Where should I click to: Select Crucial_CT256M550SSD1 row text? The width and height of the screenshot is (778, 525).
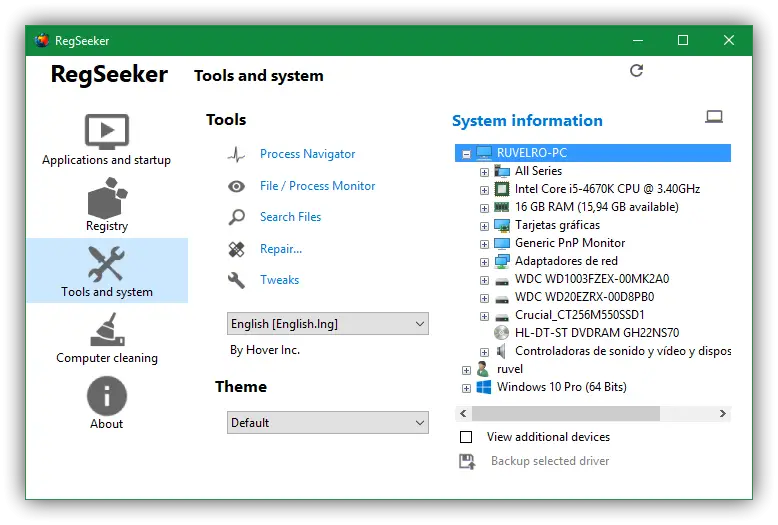click(580, 315)
